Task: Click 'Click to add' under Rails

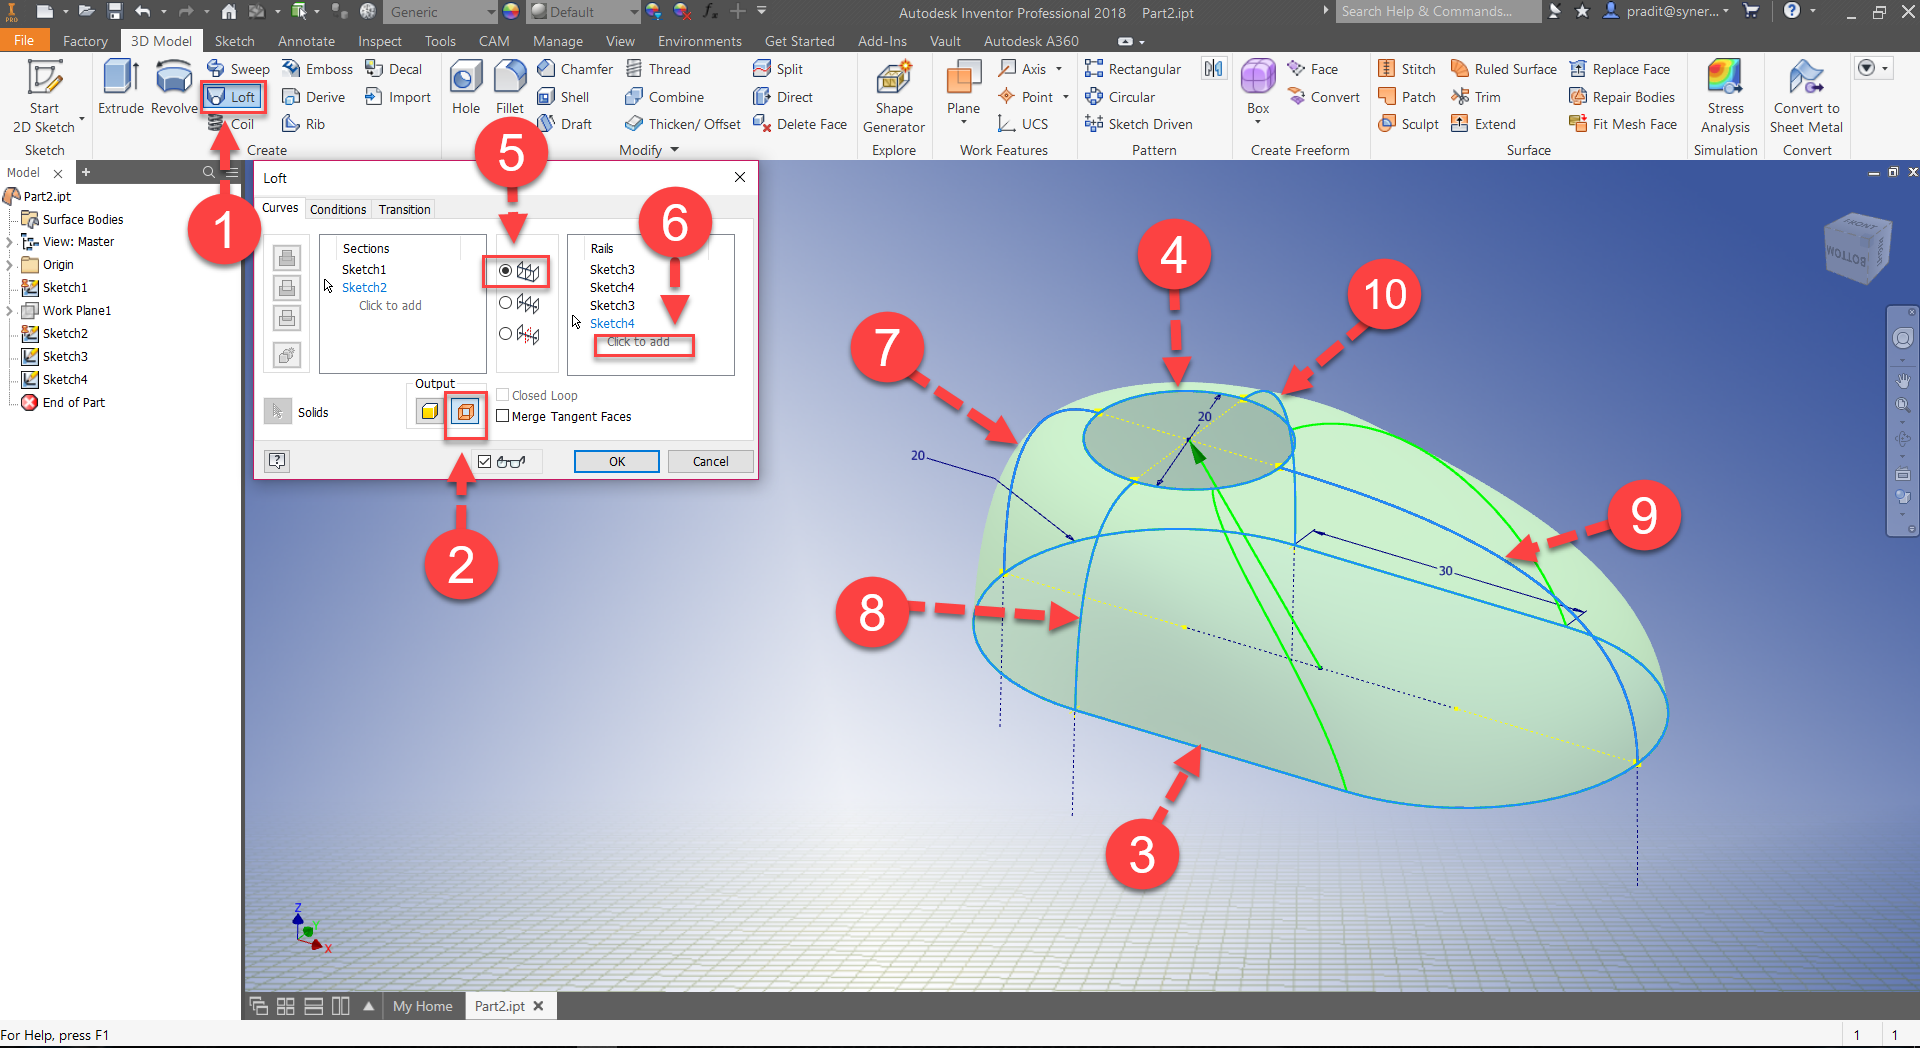Action: coord(643,343)
